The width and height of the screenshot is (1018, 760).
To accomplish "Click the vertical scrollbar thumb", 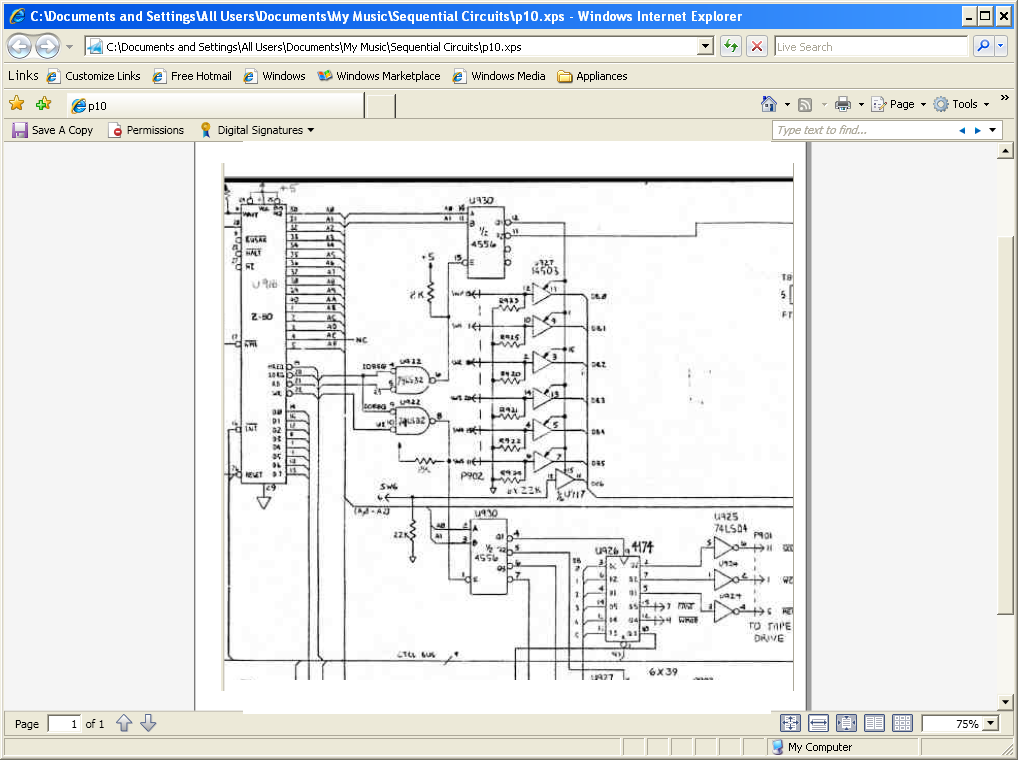I will [x=1005, y=425].
